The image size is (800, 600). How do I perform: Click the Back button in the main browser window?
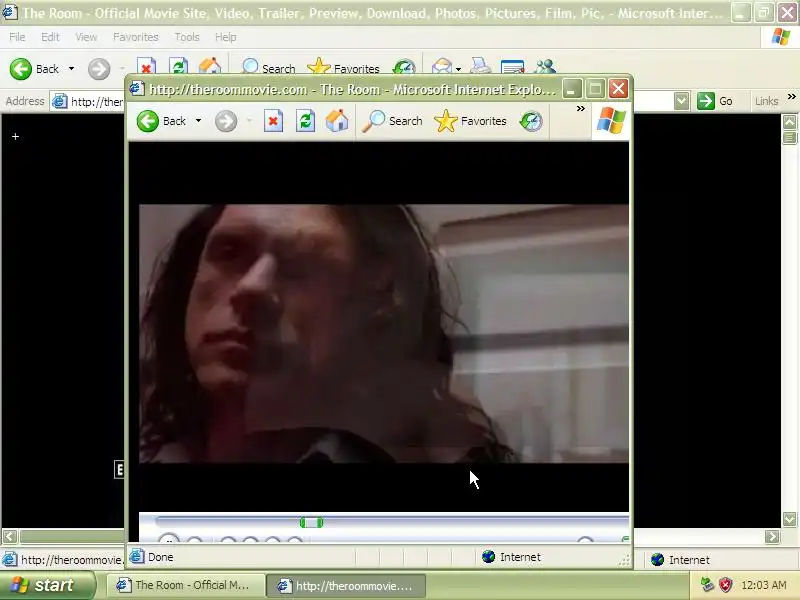click(x=35, y=69)
